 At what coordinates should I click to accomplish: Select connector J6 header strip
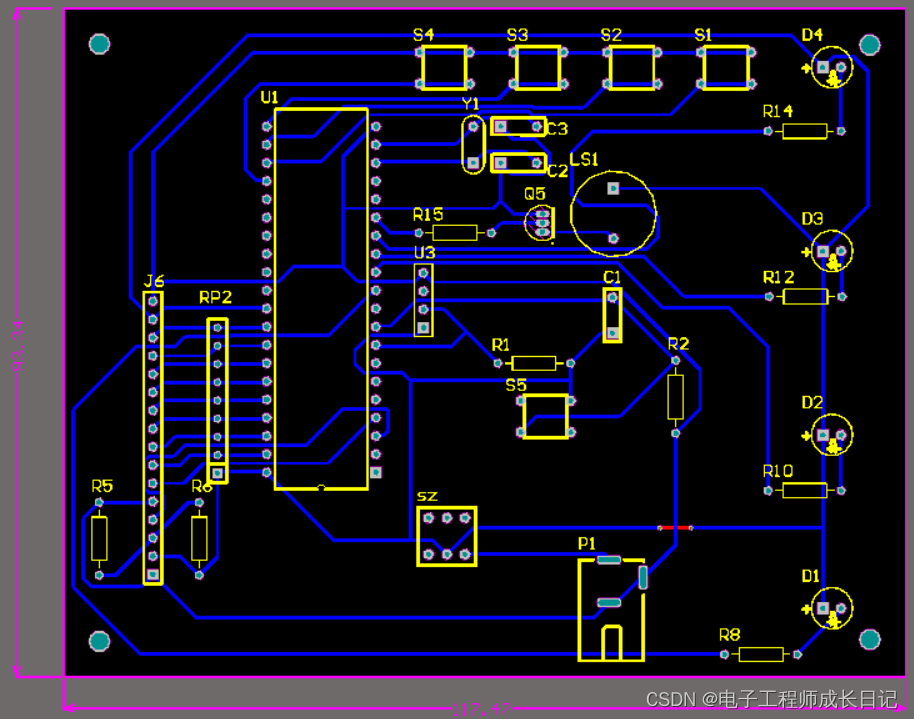click(153, 437)
